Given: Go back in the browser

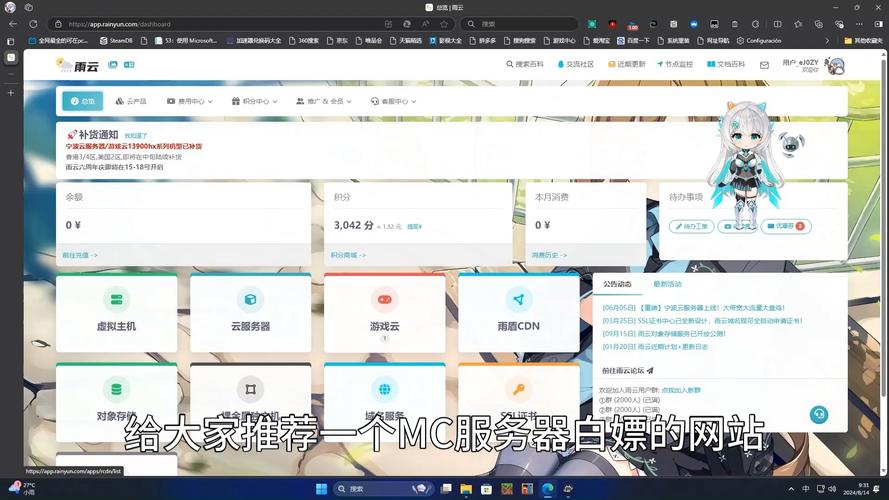Looking at the screenshot, I should 12,24.
